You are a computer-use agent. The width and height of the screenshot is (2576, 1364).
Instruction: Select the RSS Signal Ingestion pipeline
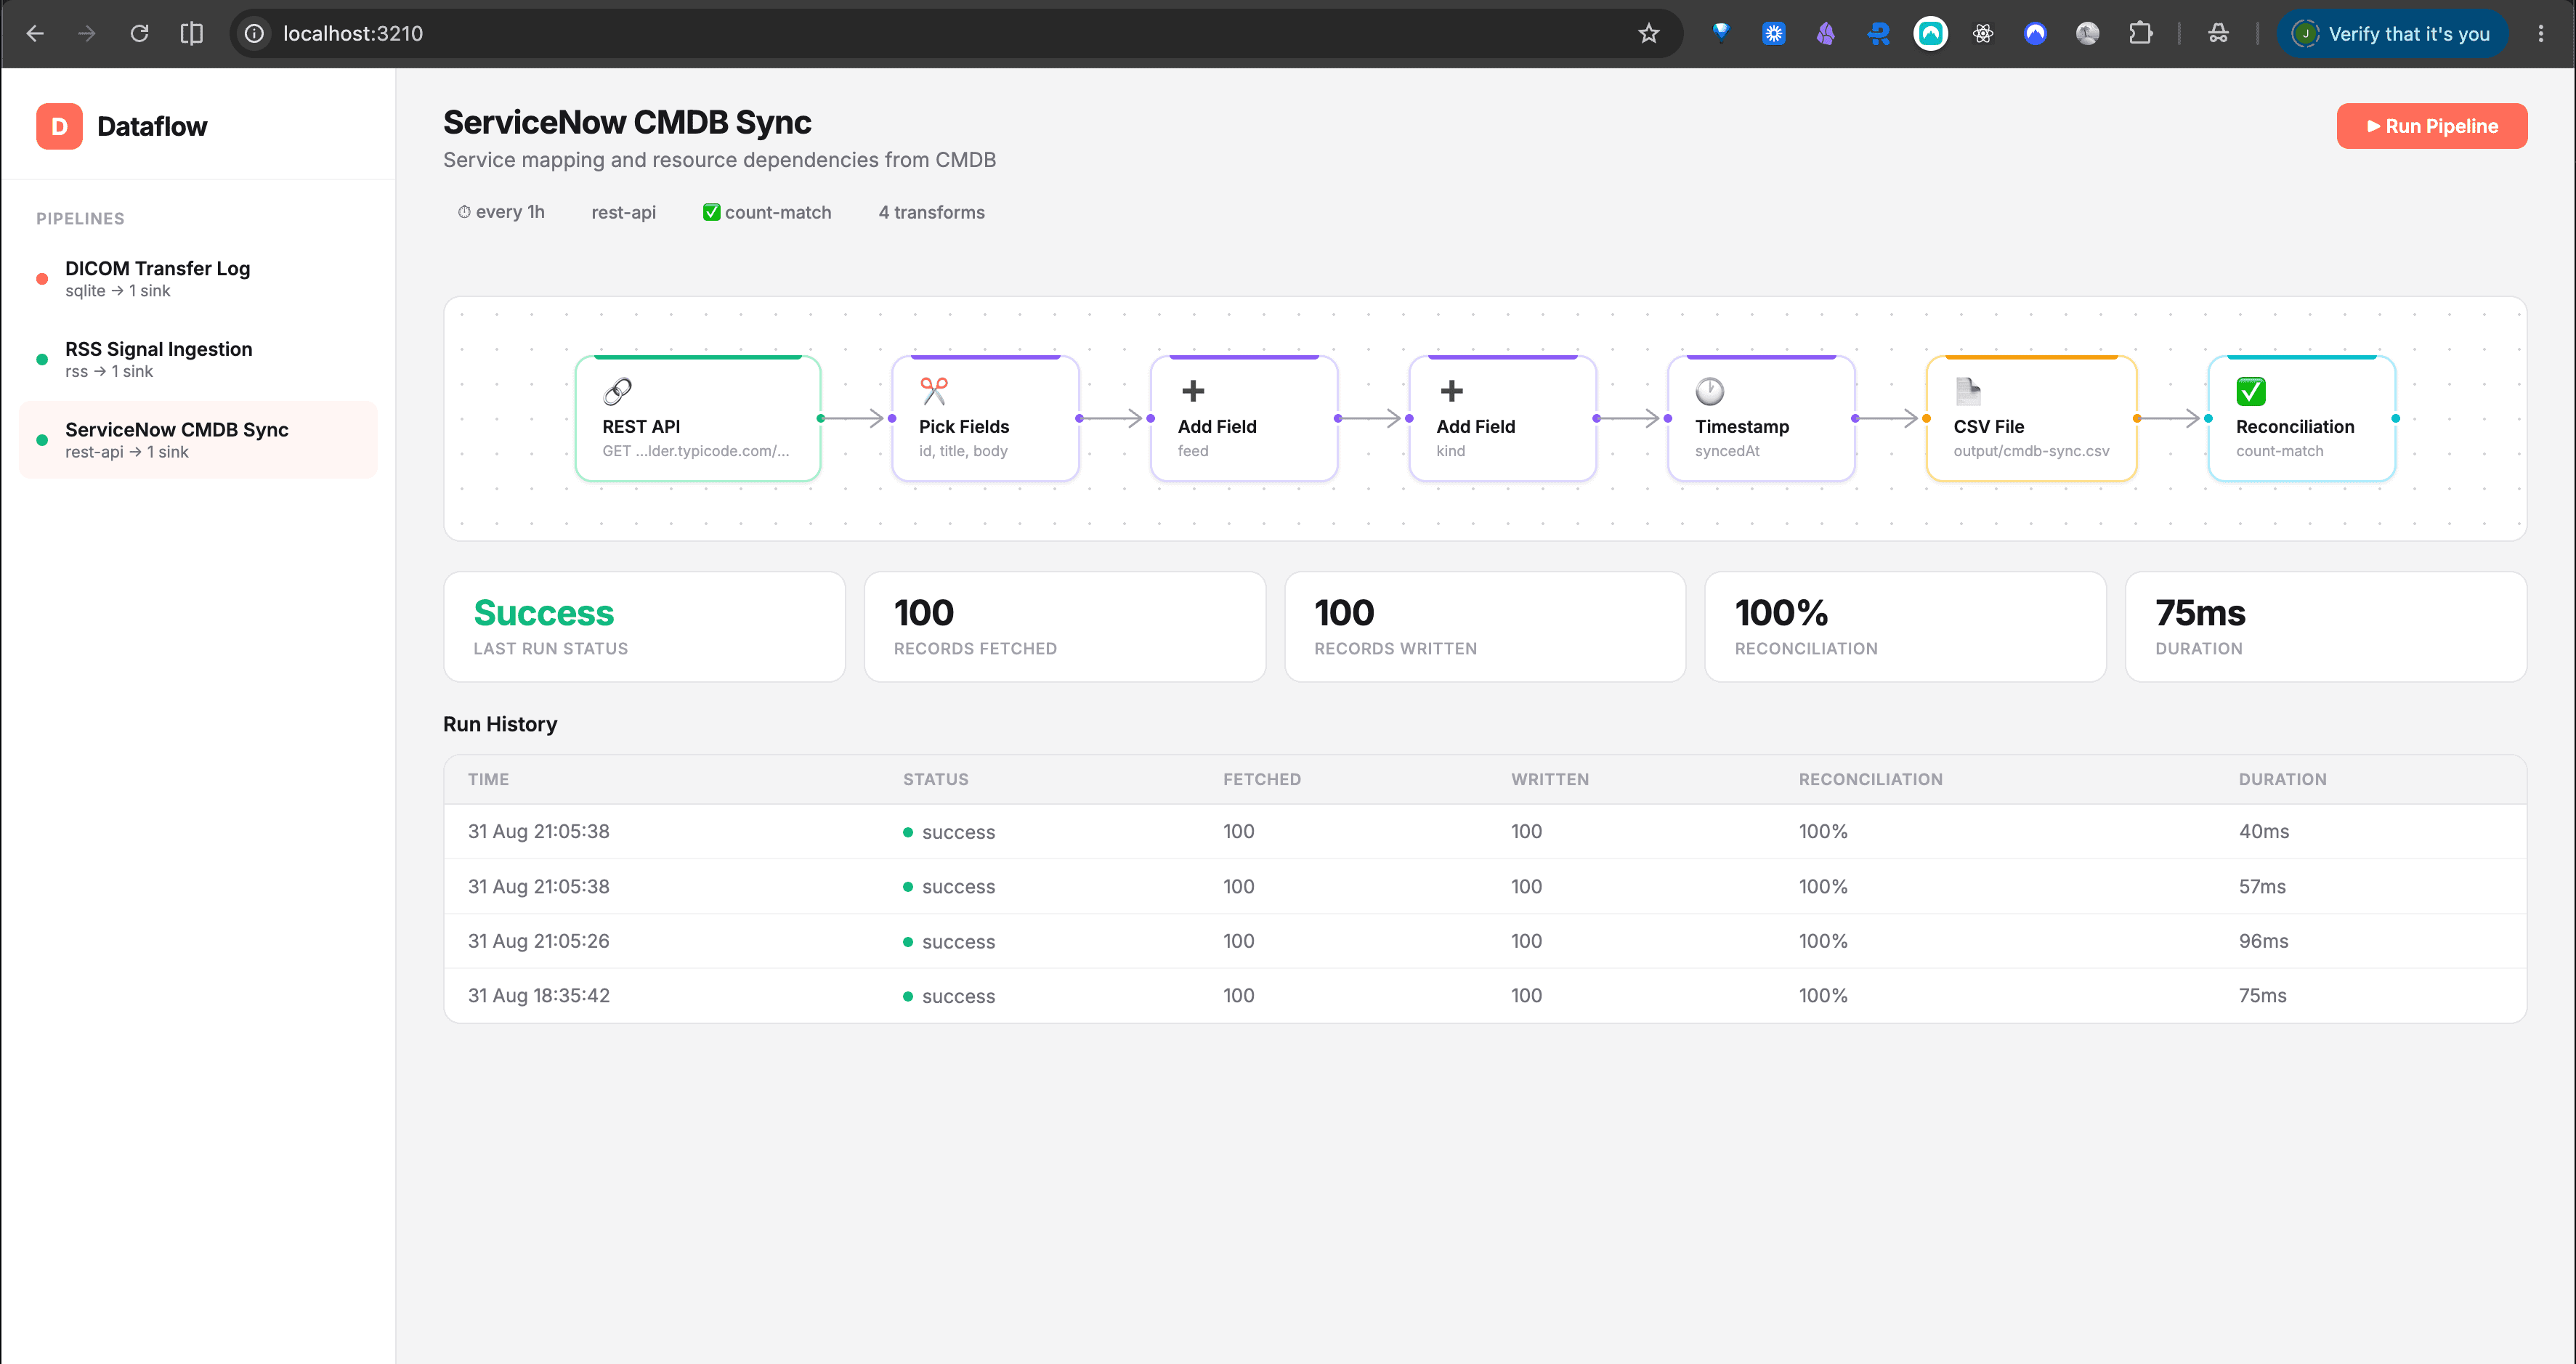[198, 359]
